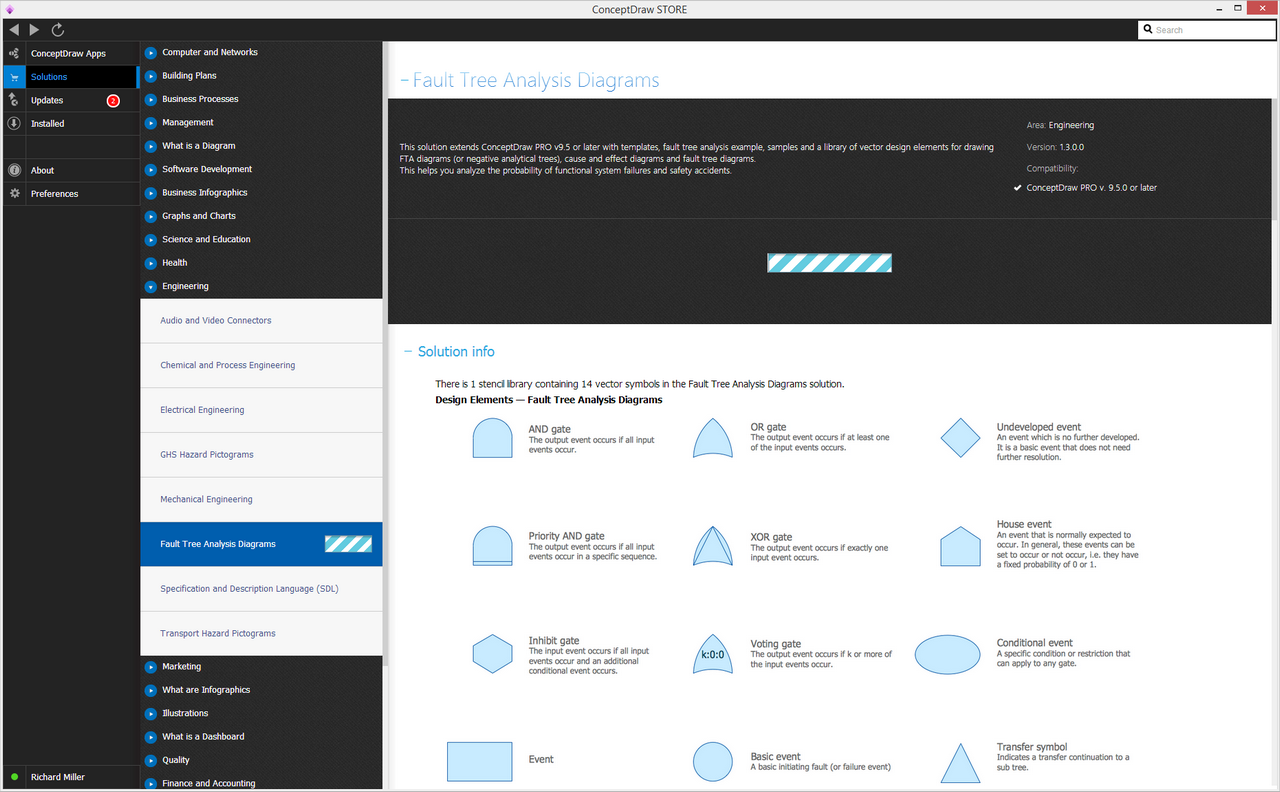
Task: Click the main panel vertical scrollbar
Action: (1275, 160)
